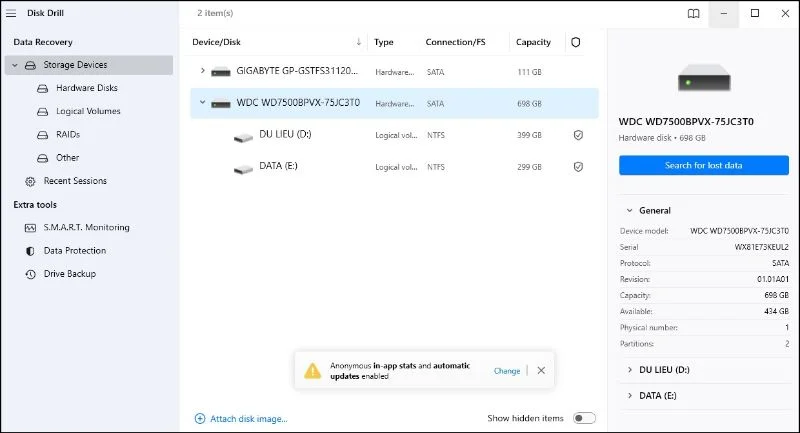Open the hamburger menu beside Disk Drill
The height and width of the screenshot is (433, 800).
[x=11, y=13]
